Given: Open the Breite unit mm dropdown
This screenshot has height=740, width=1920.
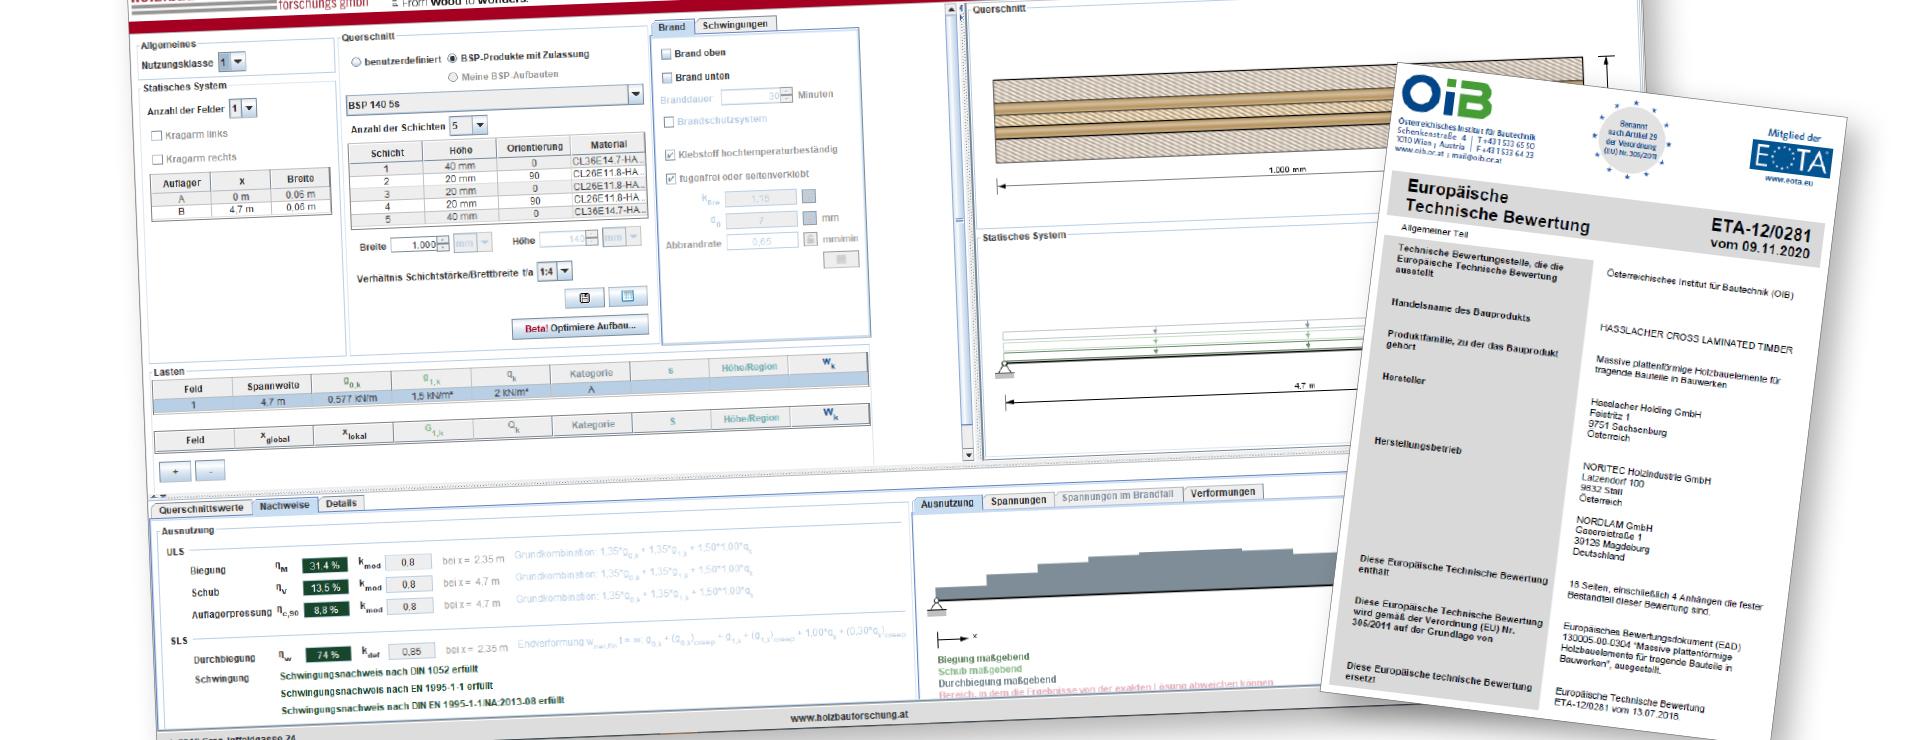Looking at the screenshot, I should click(473, 243).
